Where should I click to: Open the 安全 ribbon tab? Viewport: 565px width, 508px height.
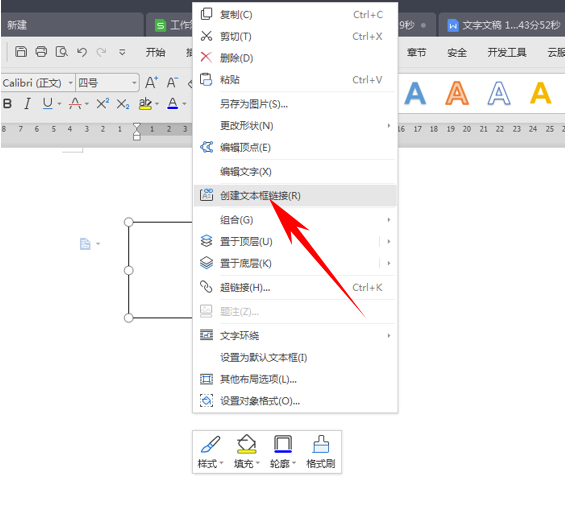tap(457, 53)
